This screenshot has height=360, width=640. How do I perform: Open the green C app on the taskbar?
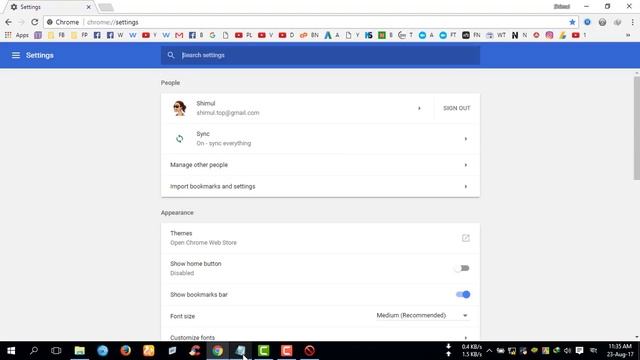(x=264, y=351)
